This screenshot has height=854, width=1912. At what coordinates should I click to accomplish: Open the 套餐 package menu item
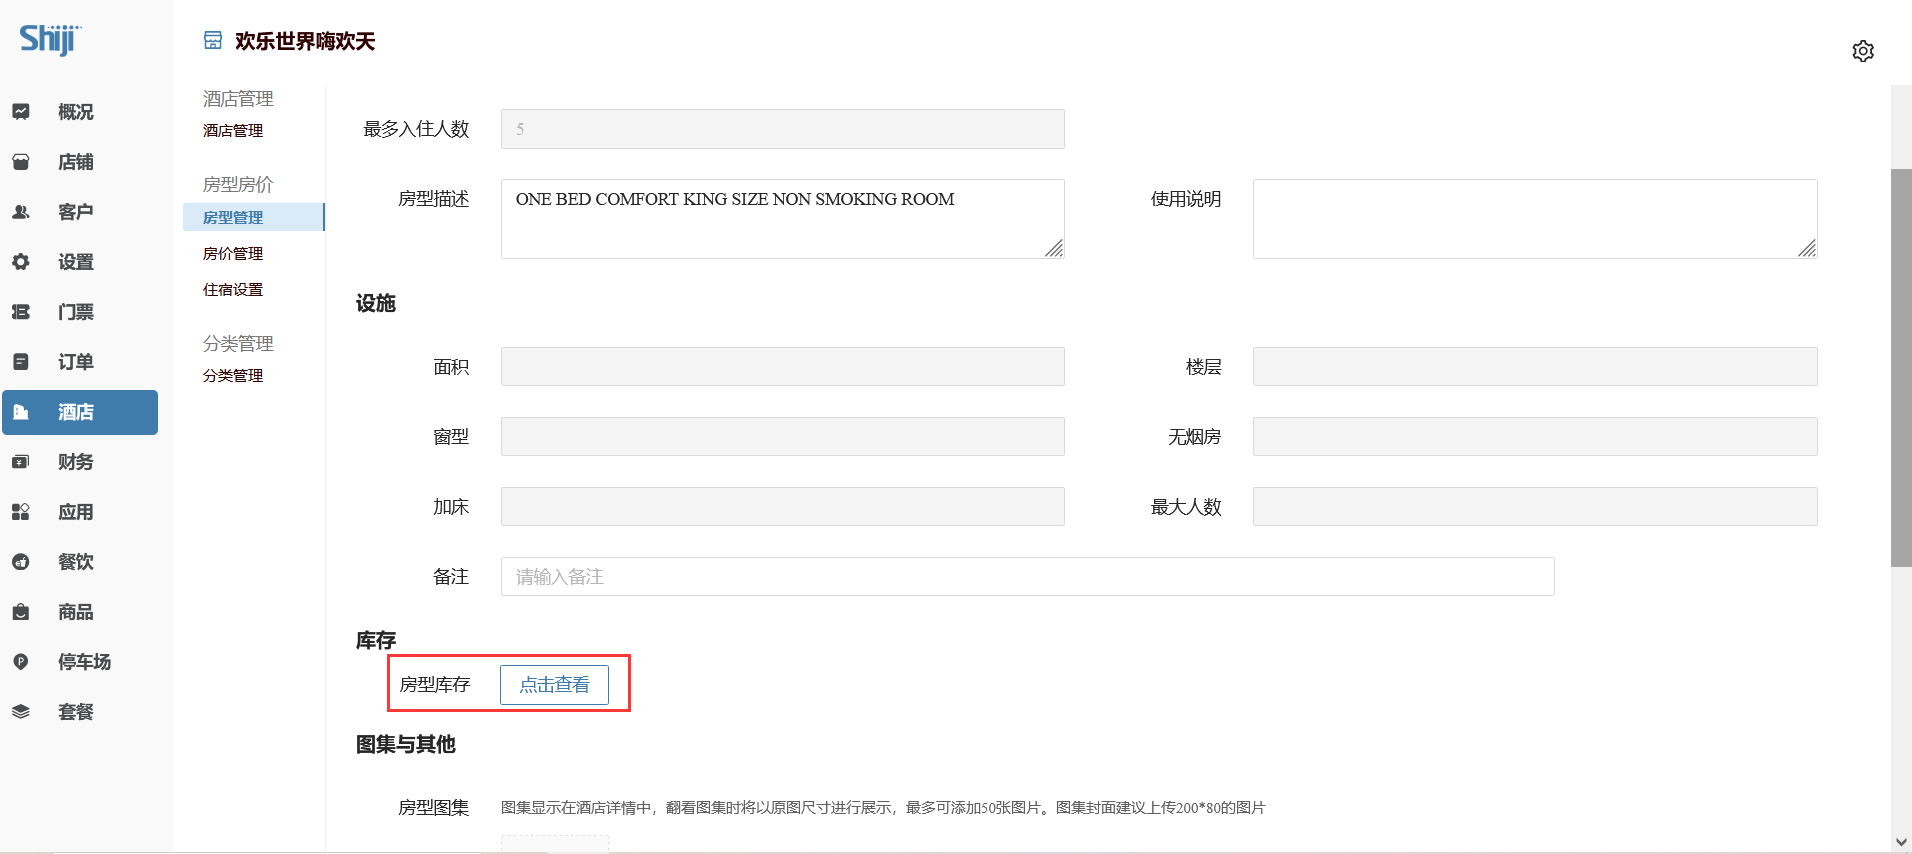(76, 712)
